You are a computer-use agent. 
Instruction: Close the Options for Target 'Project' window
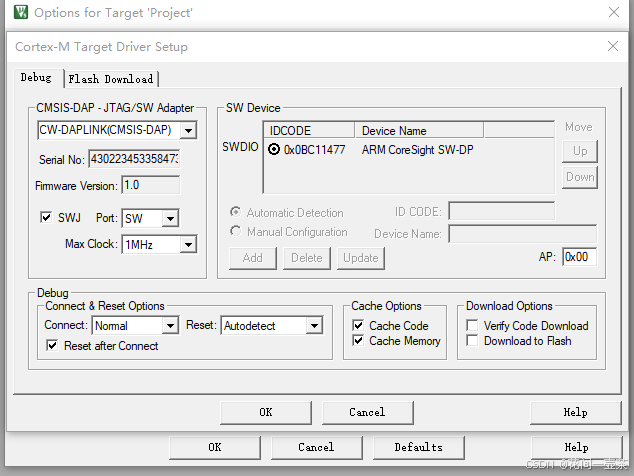click(614, 12)
